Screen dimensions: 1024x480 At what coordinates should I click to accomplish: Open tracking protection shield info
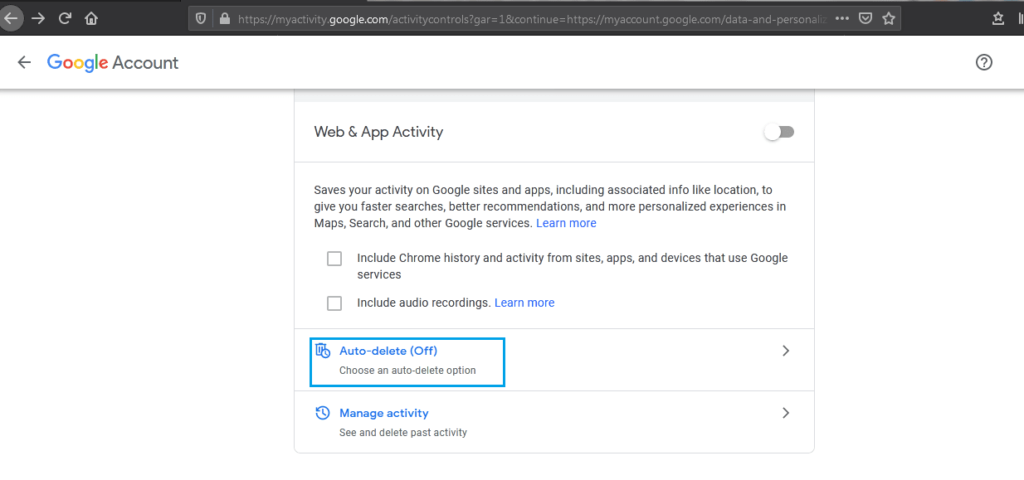201,18
